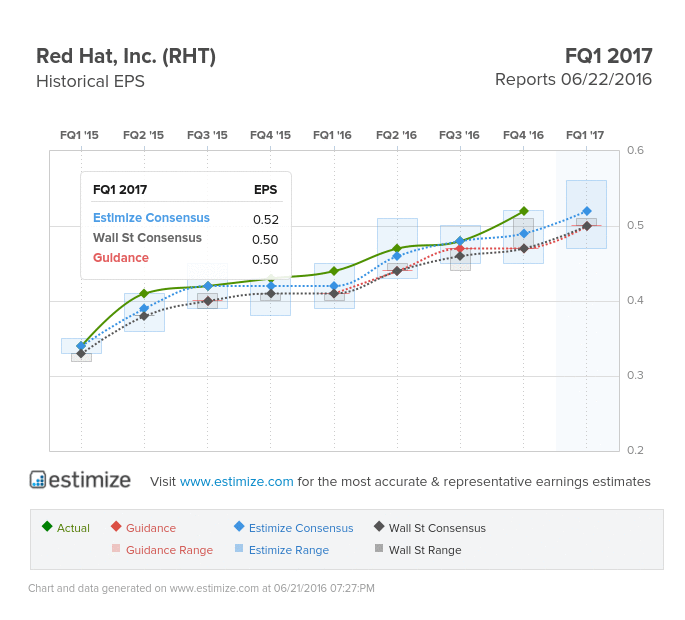Click the red Guidance point at FQ3 '16
This screenshot has height=620, width=685.
[460, 249]
